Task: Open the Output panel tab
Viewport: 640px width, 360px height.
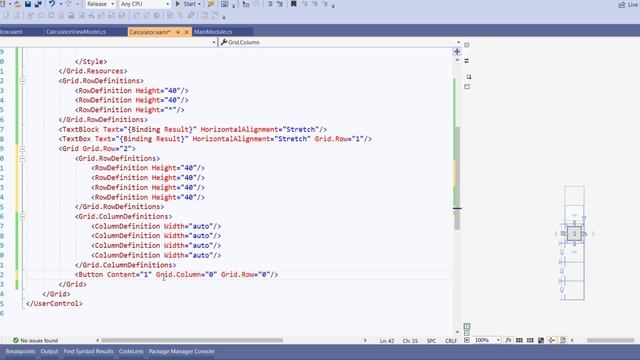Action: [49, 351]
